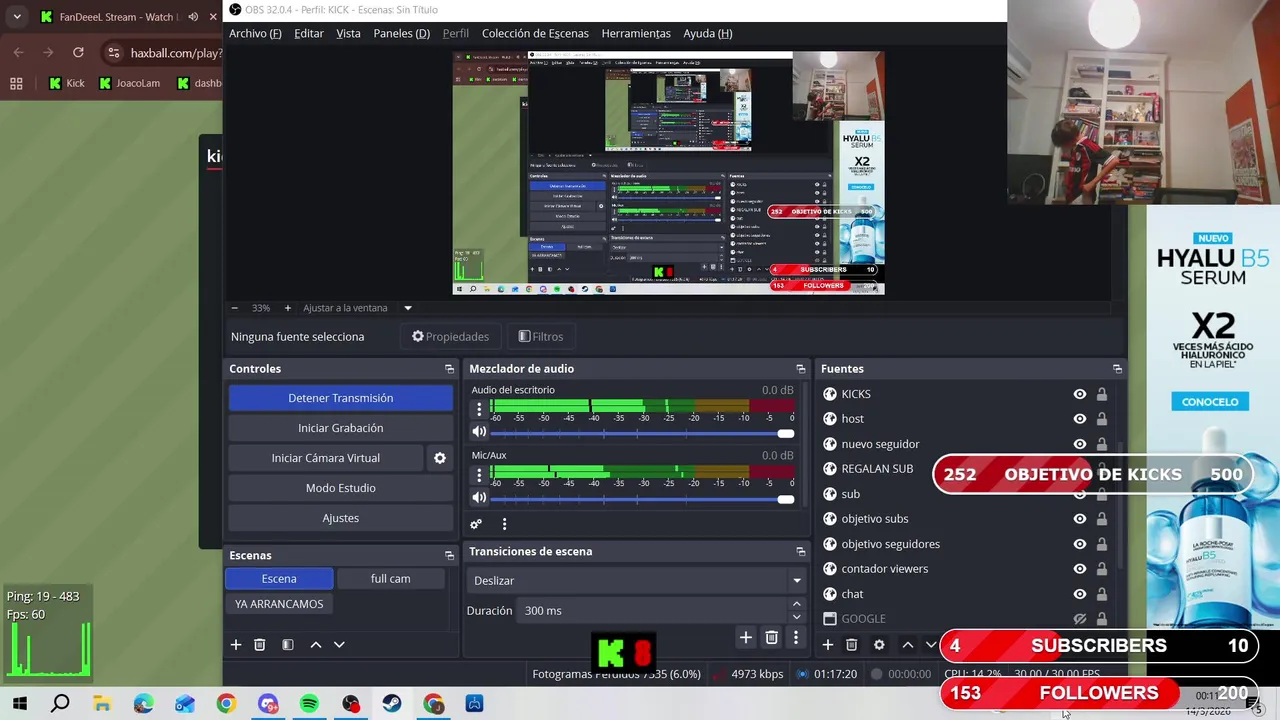The height and width of the screenshot is (720, 1280).
Task: Zoom out preview with minus button
Action: tap(234, 308)
